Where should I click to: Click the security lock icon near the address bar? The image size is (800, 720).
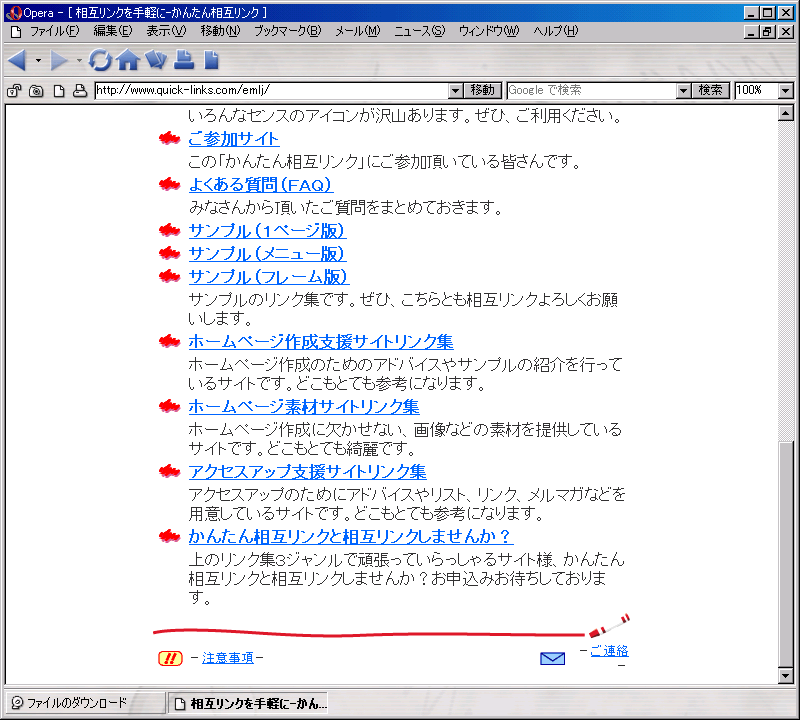(x=14, y=91)
